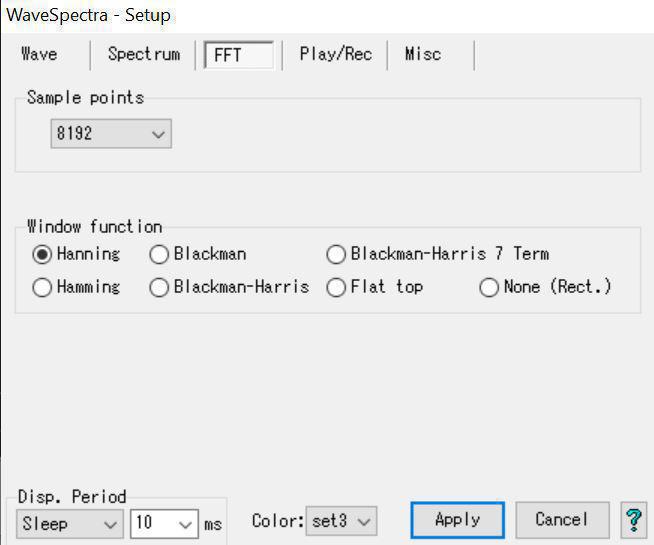654x545 pixels.
Task: Select the Hamming window function
Action: pyautogui.click(x=42, y=287)
